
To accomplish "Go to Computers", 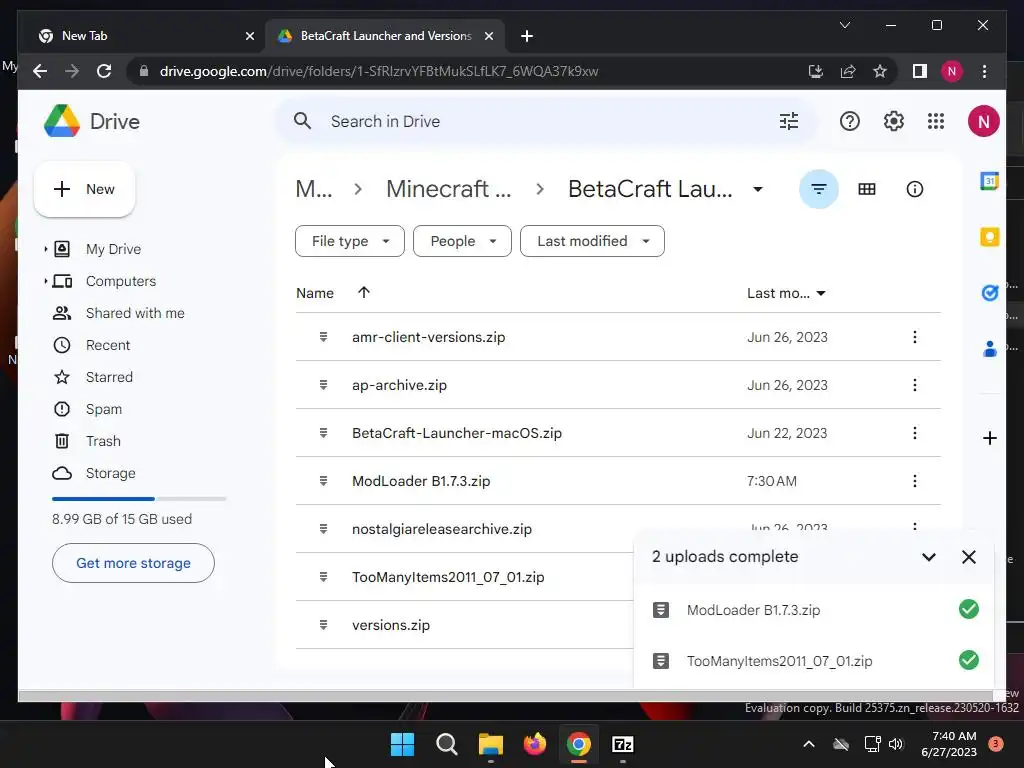I will pyautogui.click(x=121, y=281).
